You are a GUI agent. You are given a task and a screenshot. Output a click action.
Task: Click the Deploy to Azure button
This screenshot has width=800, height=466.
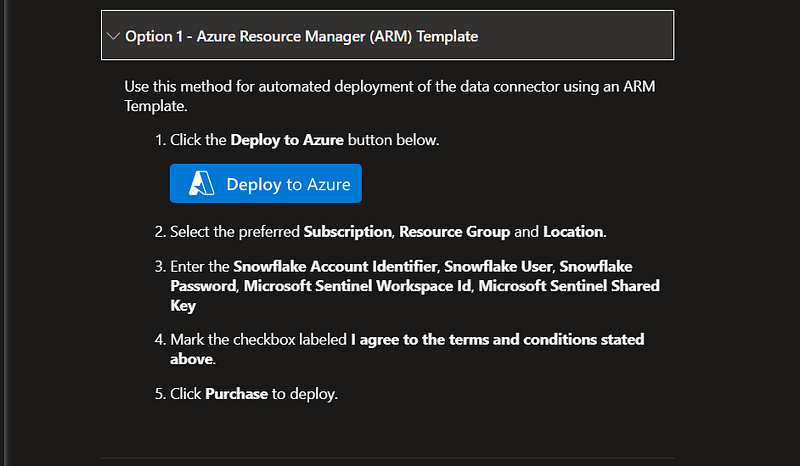266,183
